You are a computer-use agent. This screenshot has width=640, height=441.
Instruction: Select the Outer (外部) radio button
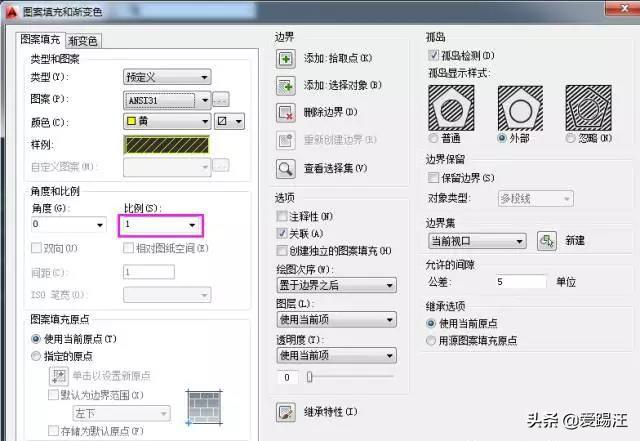(502, 138)
